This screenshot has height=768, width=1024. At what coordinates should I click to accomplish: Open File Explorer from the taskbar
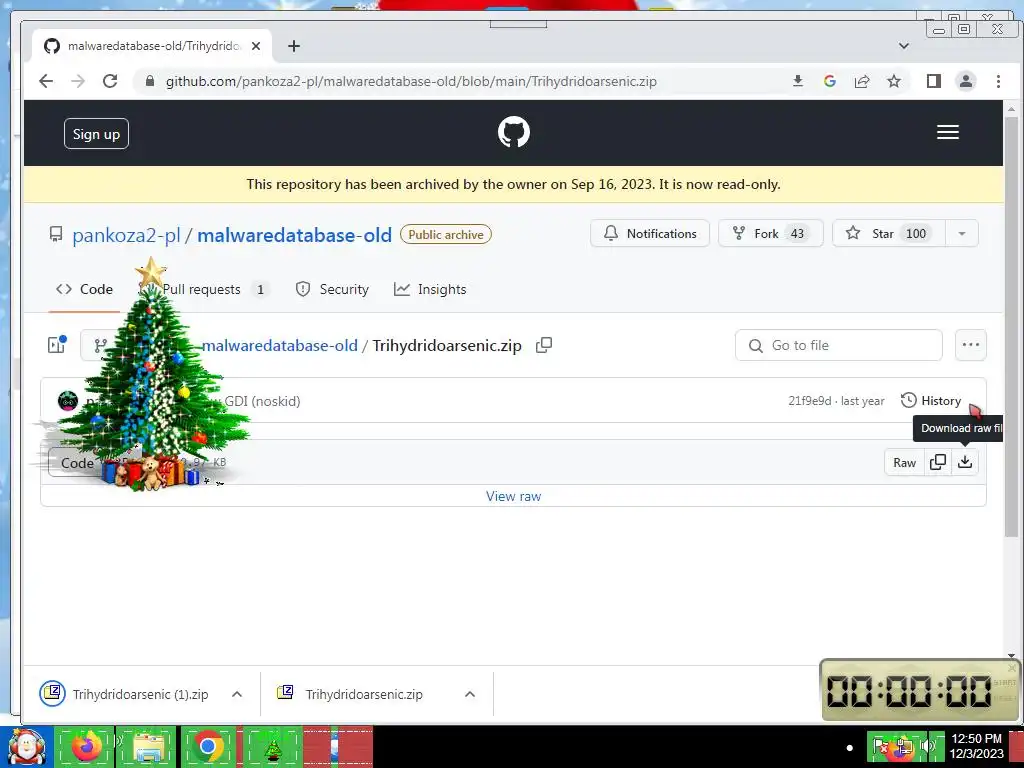(x=148, y=746)
